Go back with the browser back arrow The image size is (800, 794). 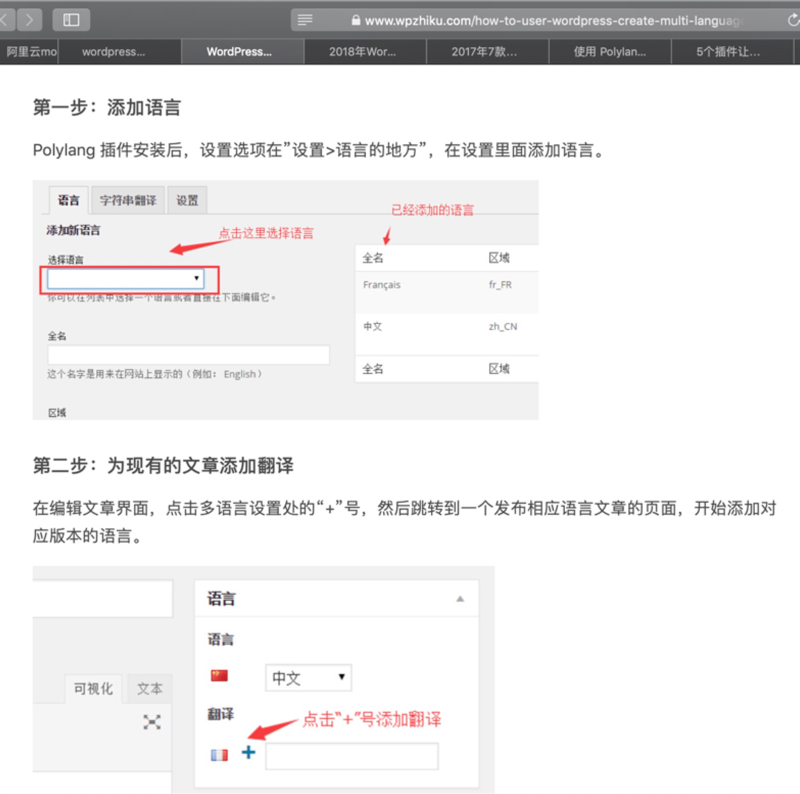click(x=6, y=20)
